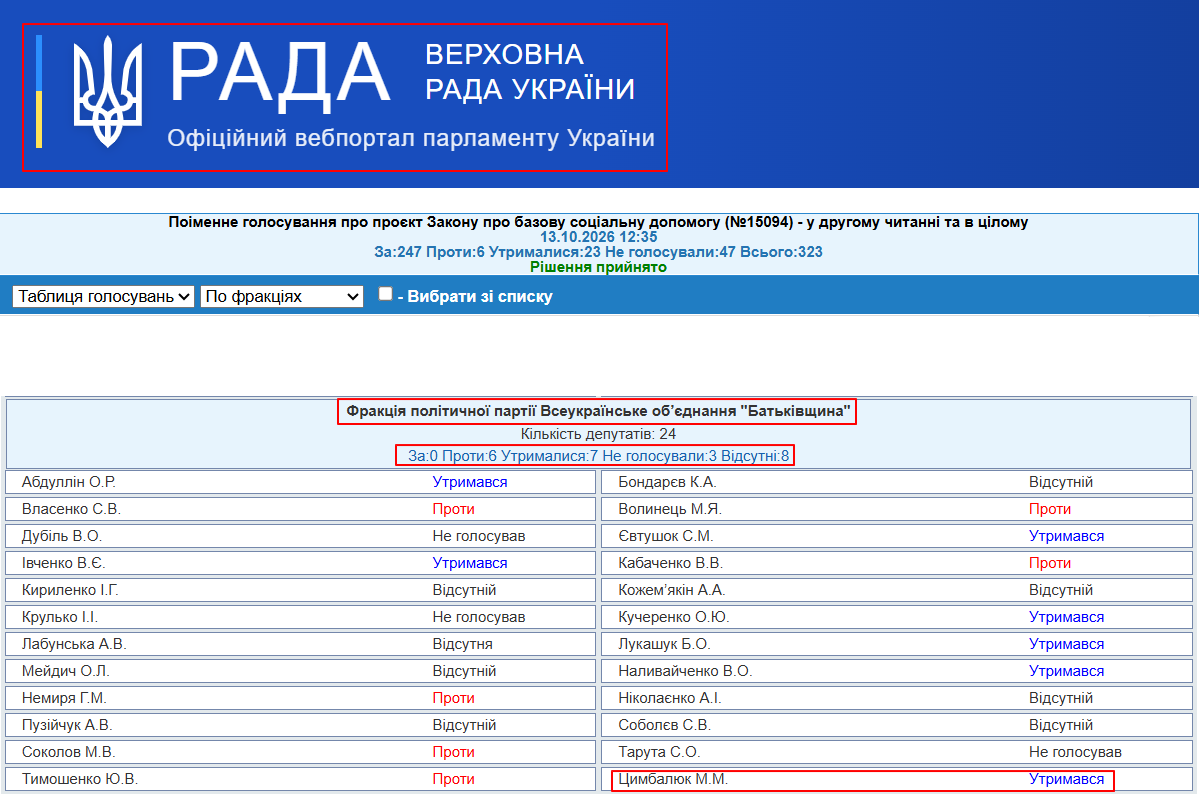1199x794 pixels.
Task: Click the date '13.10.2026 12:35'
Action: pos(599,237)
